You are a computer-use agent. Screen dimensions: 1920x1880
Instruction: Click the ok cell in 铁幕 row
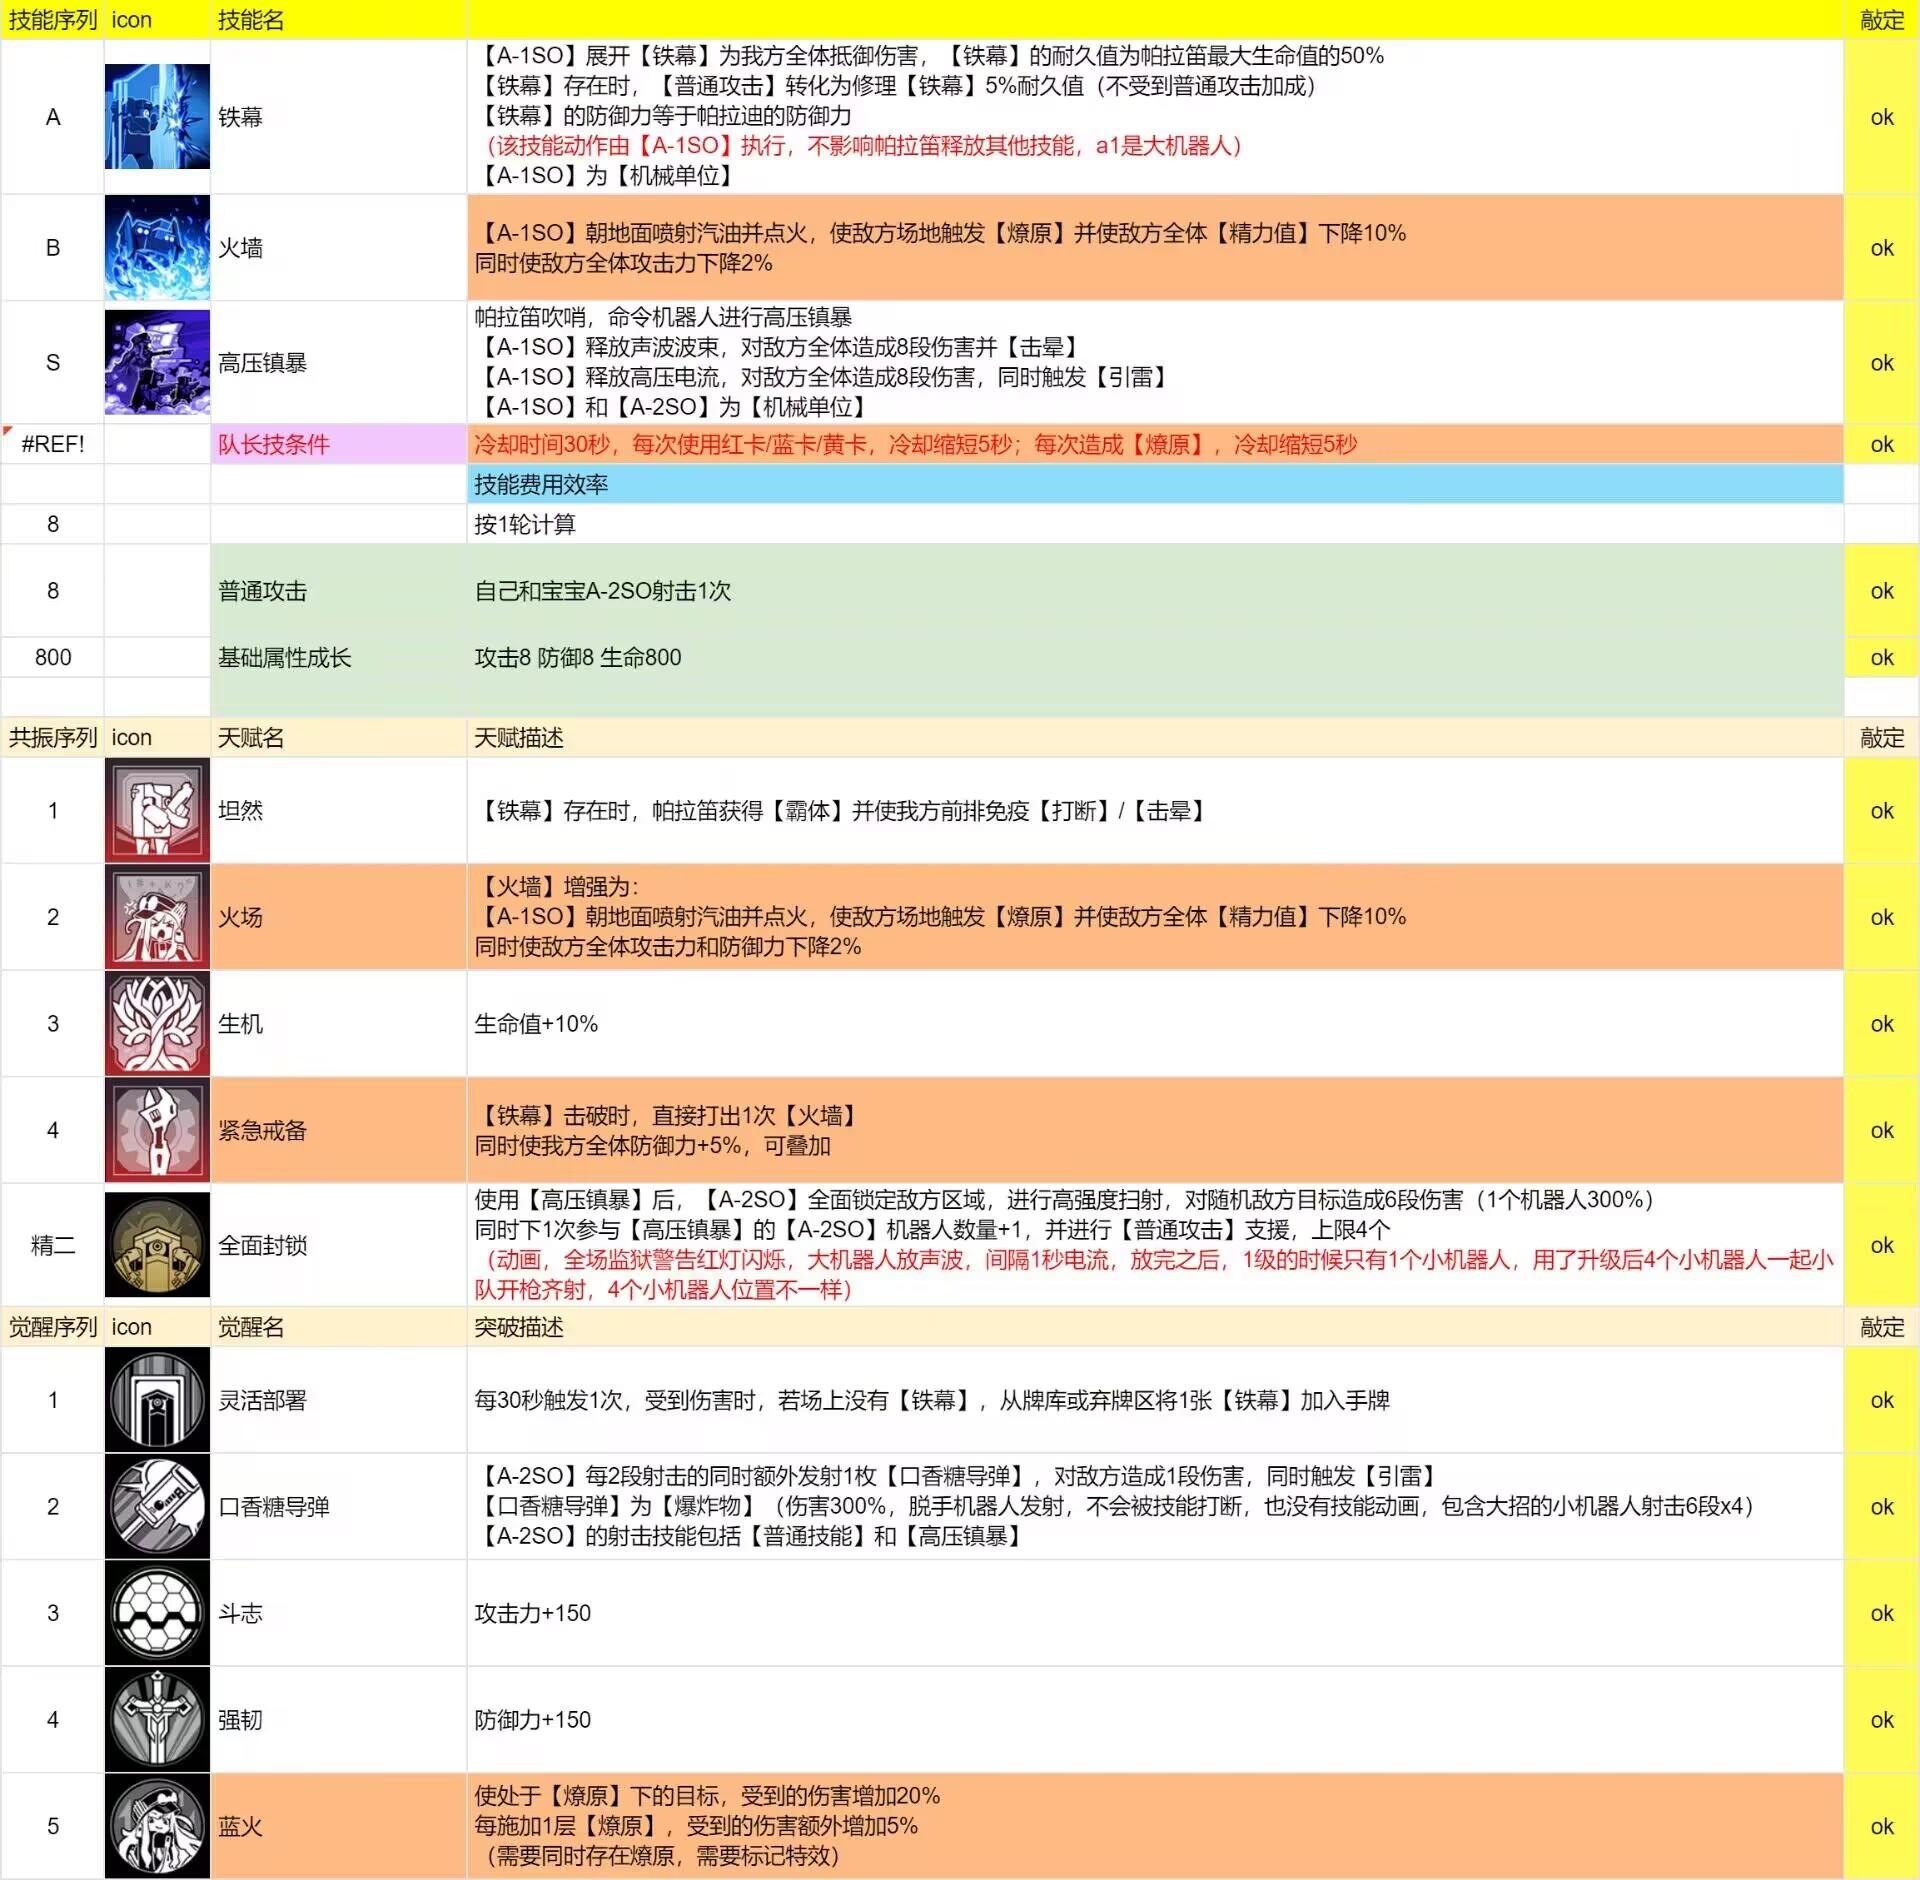[x=1881, y=117]
